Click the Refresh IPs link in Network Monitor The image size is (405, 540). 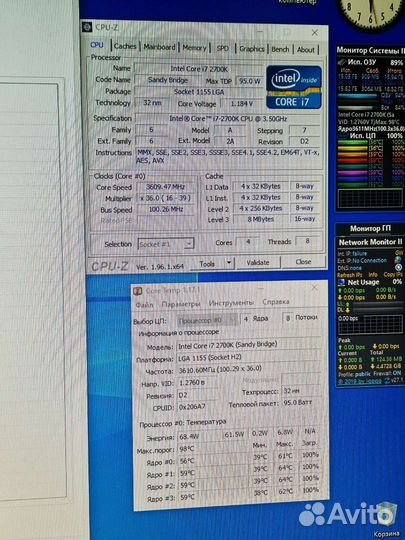pyautogui.click(x=351, y=275)
